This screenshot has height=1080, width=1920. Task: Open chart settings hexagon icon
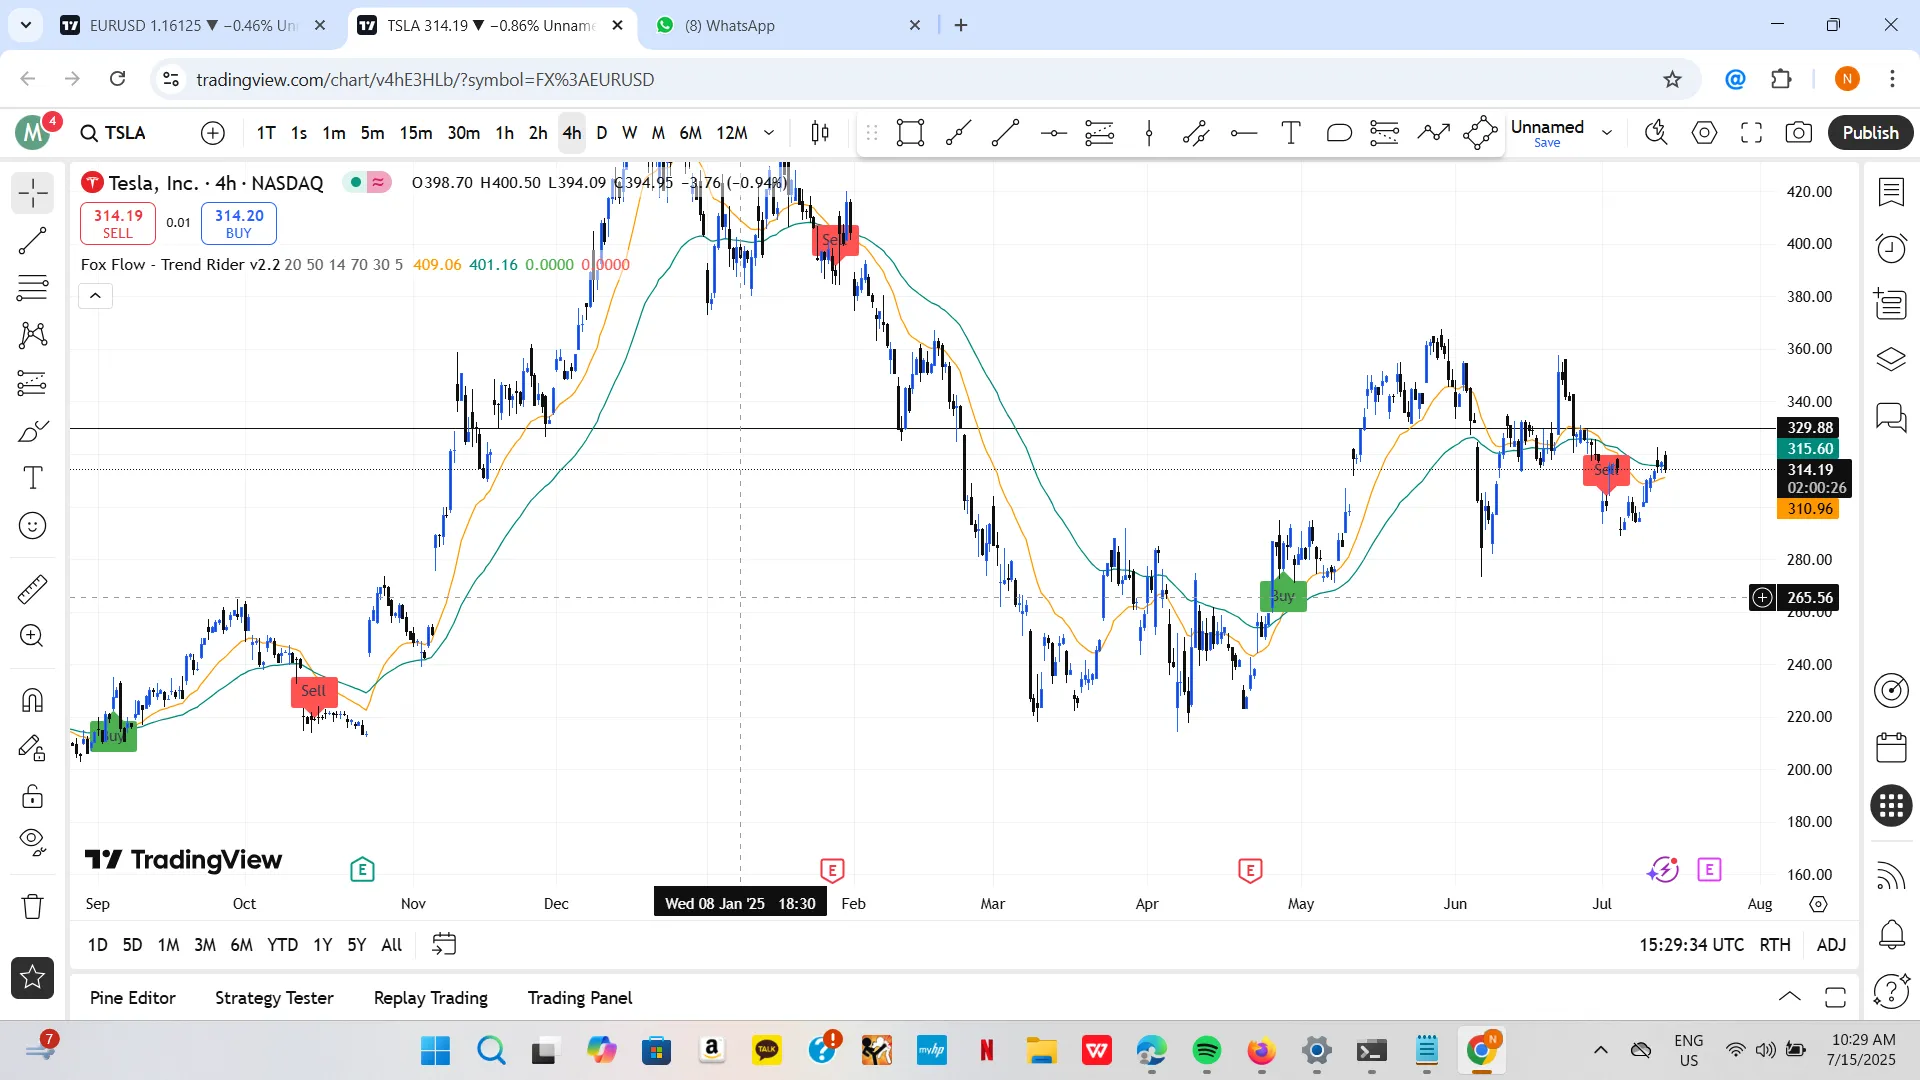tap(1704, 133)
